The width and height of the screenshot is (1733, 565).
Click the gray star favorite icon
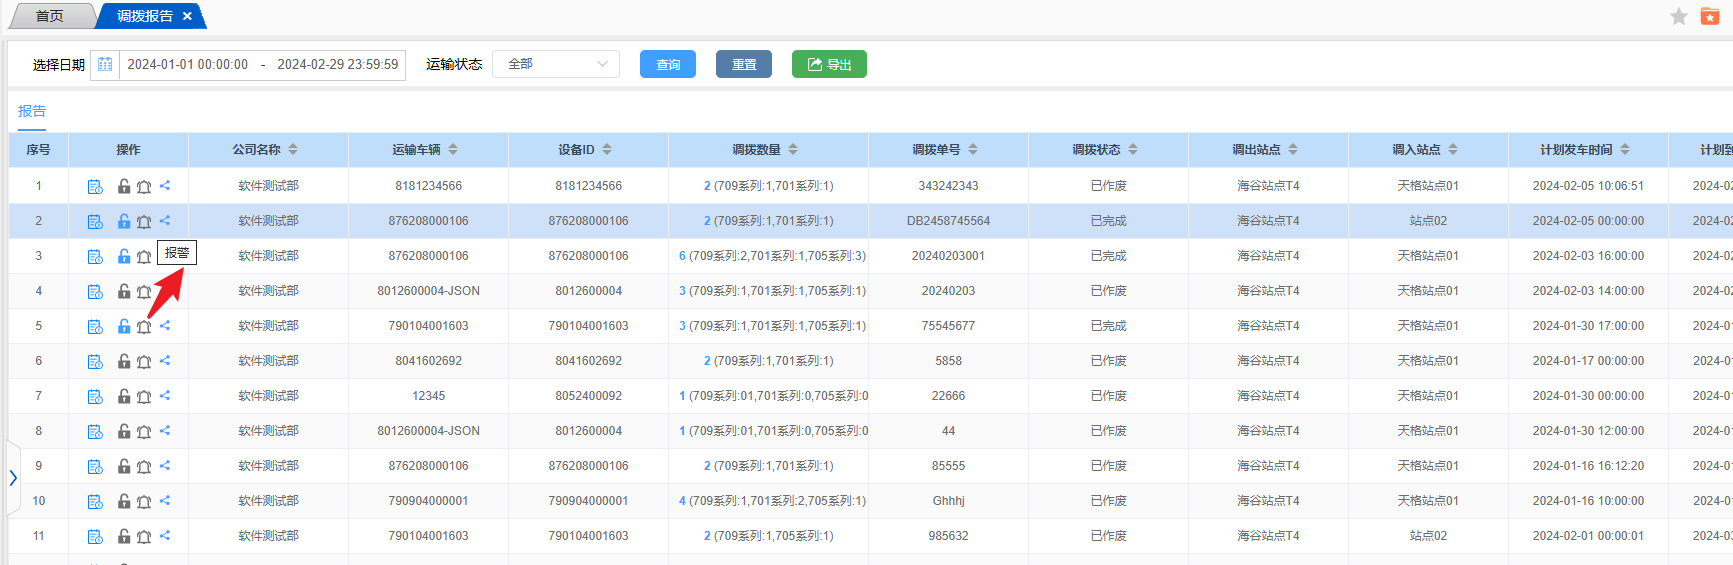click(x=1679, y=16)
